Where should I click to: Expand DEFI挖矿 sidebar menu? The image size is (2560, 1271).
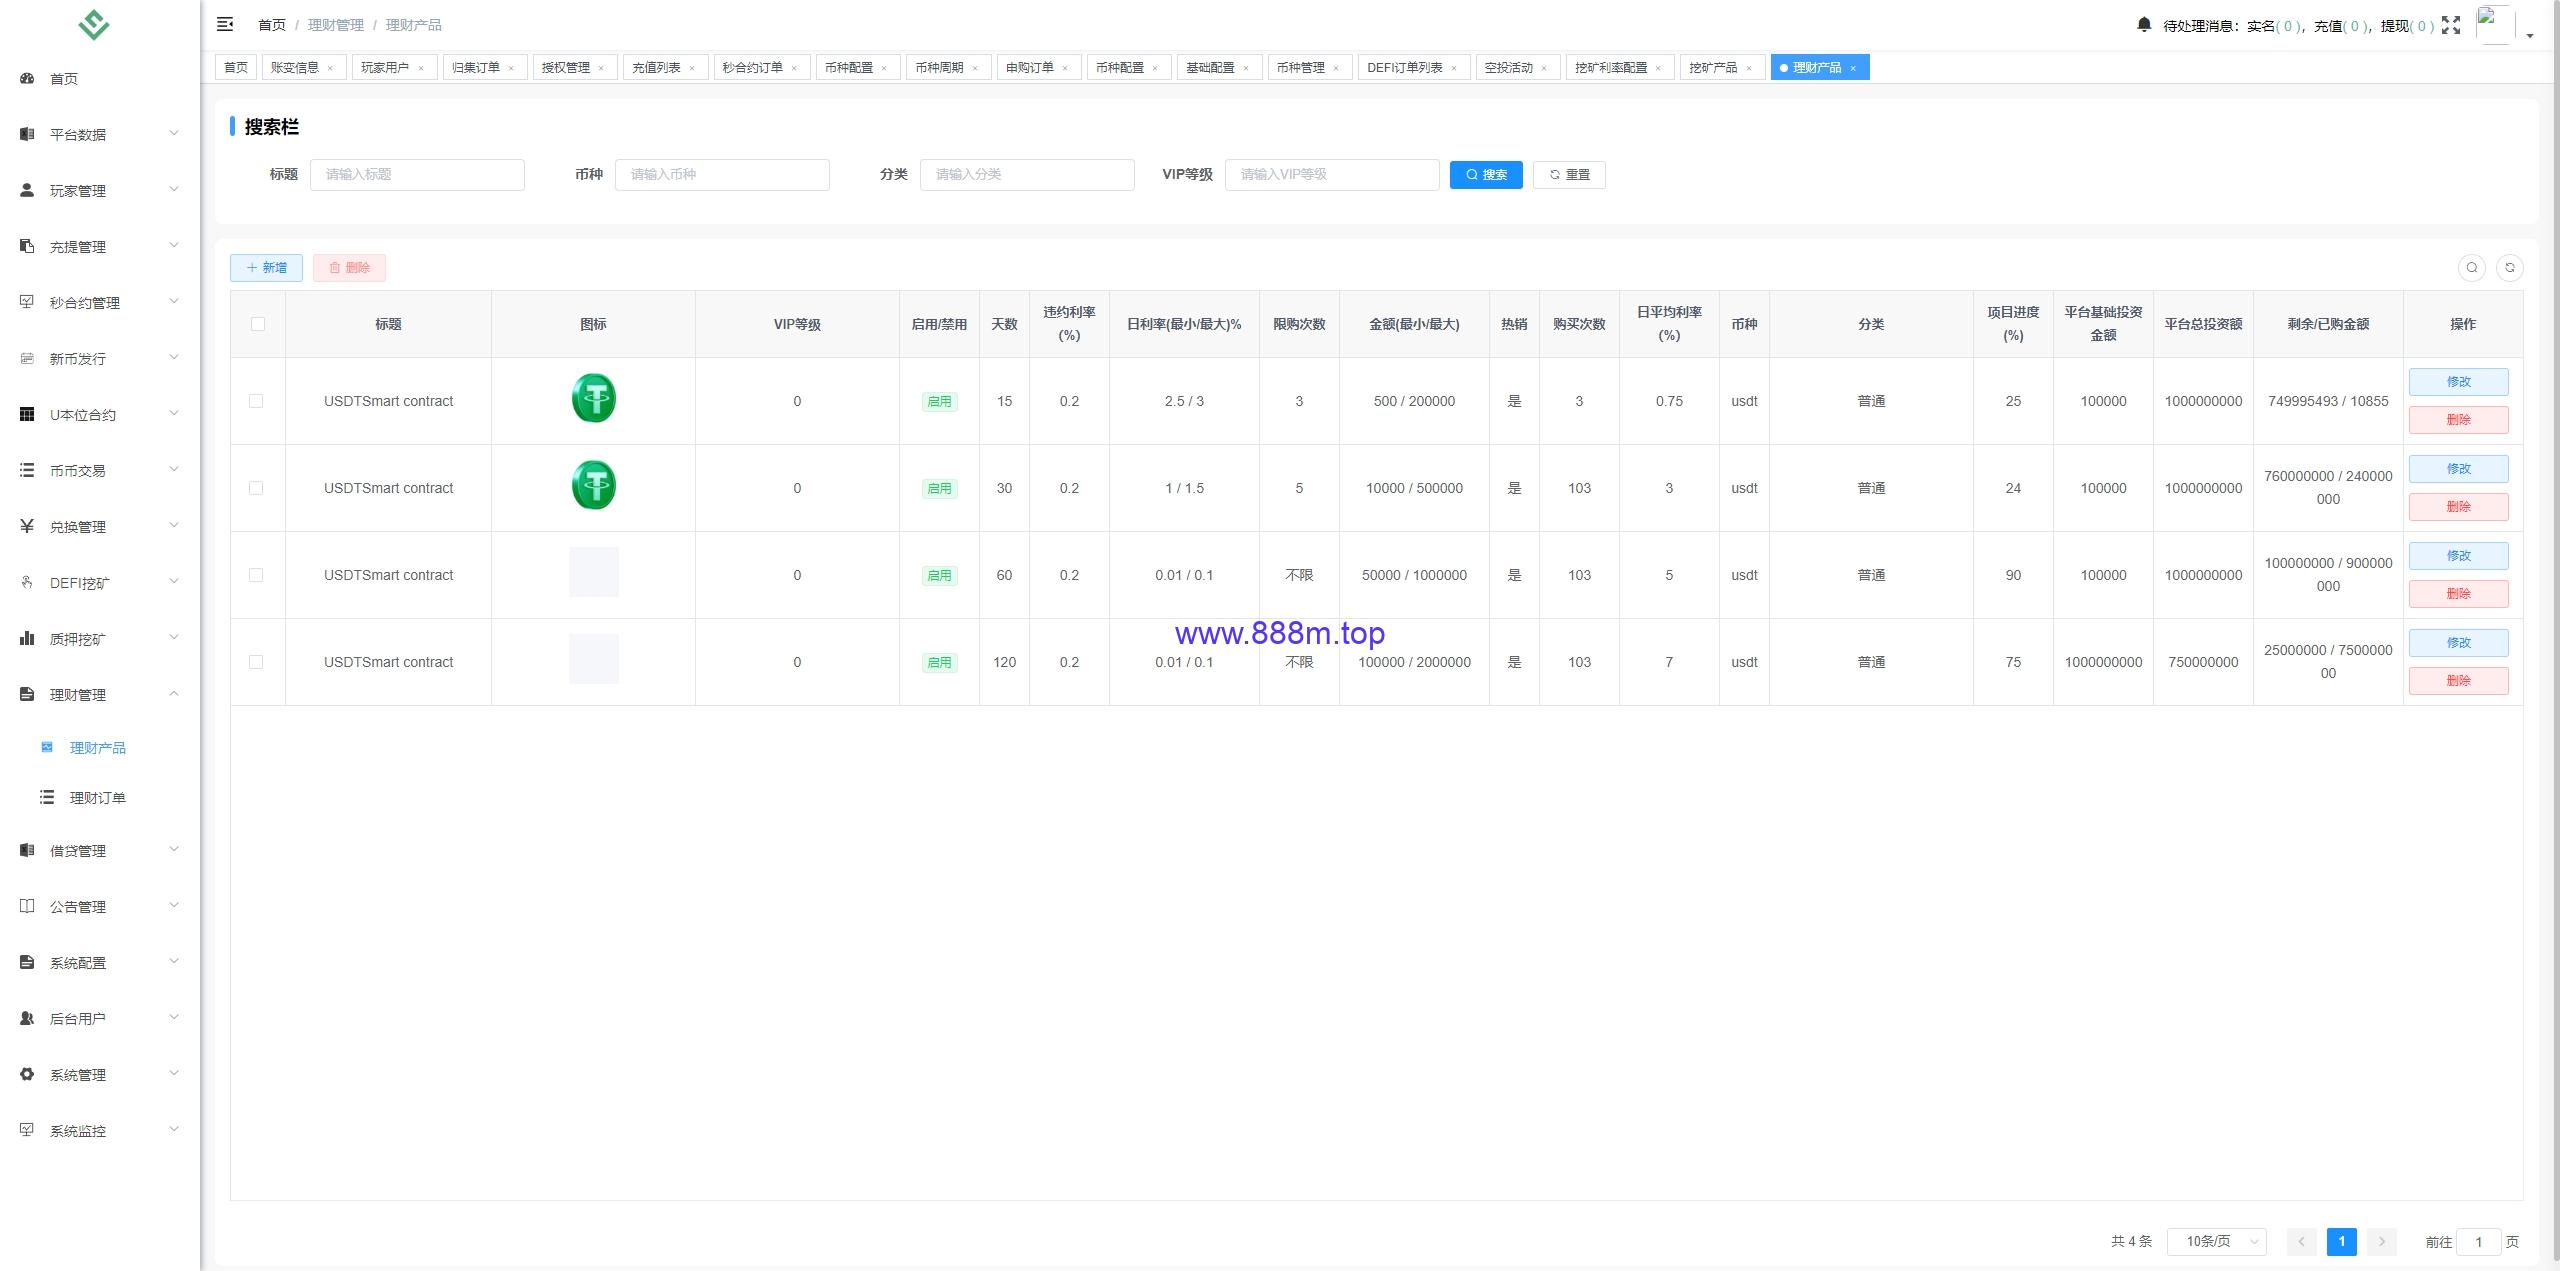point(100,582)
